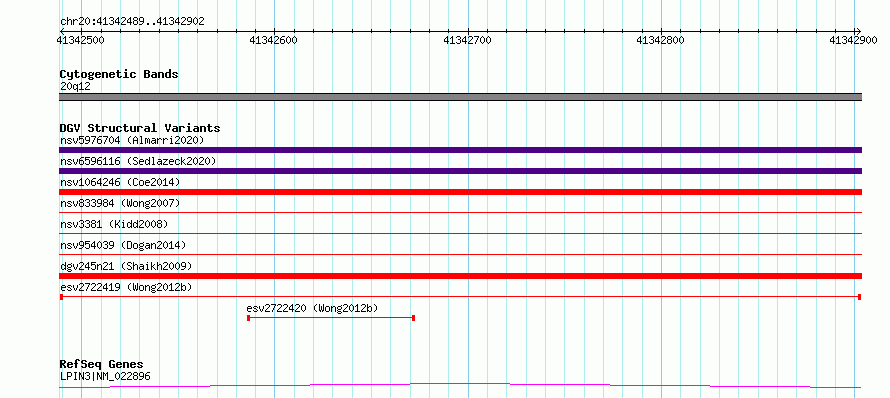This screenshot has height=398, width=890.
Task: Select the thick red dgv245n21 variant bar
Action: pos(460,276)
